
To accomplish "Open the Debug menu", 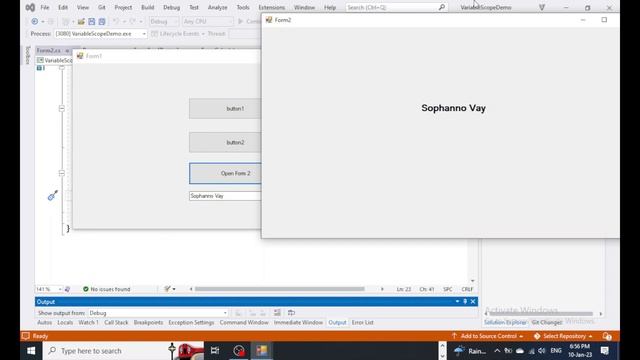I will click(x=171, y=7).
